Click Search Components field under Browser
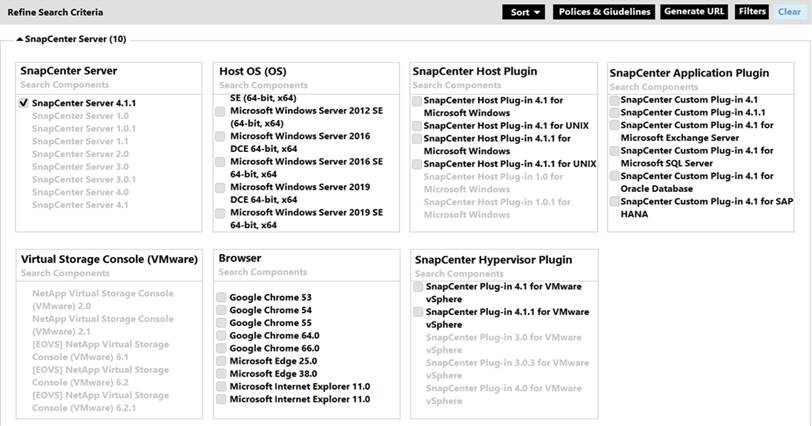This screenshot has height=426, width=812. [260, 272]
